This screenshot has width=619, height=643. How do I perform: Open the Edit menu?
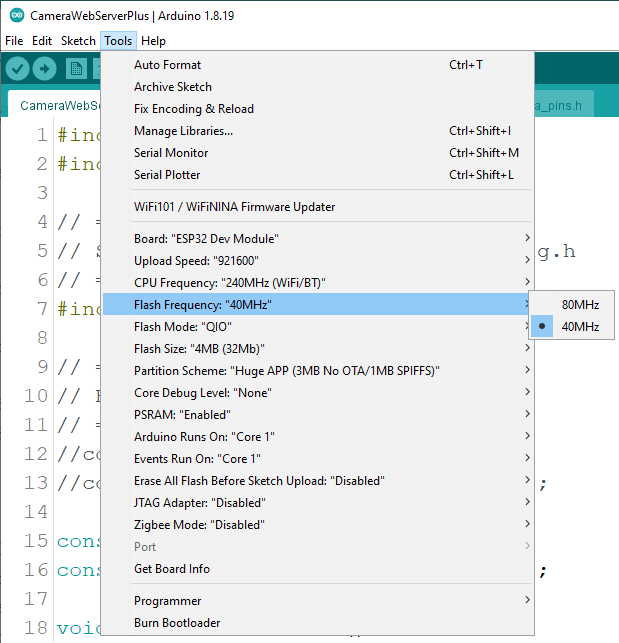(x=42, y=41)
